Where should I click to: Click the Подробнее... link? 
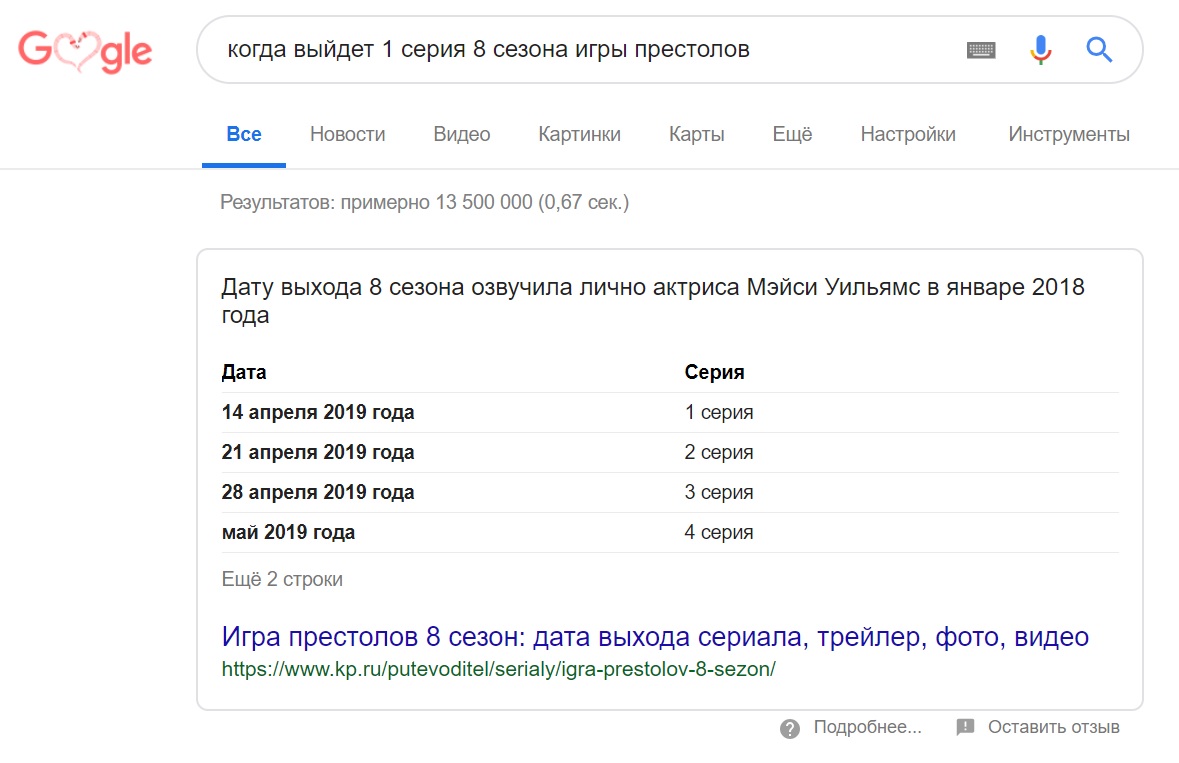tap(868, 727)
